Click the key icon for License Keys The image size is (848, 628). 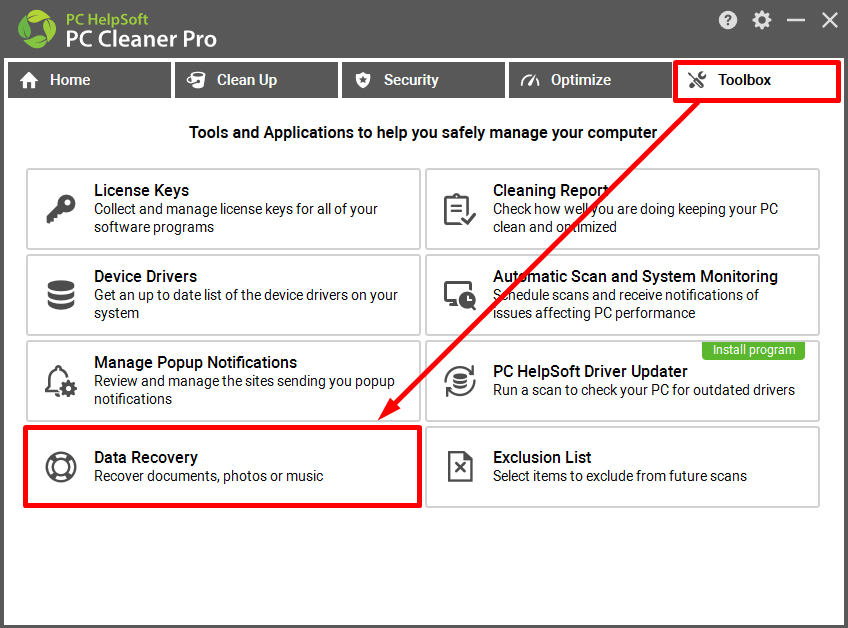61,209
